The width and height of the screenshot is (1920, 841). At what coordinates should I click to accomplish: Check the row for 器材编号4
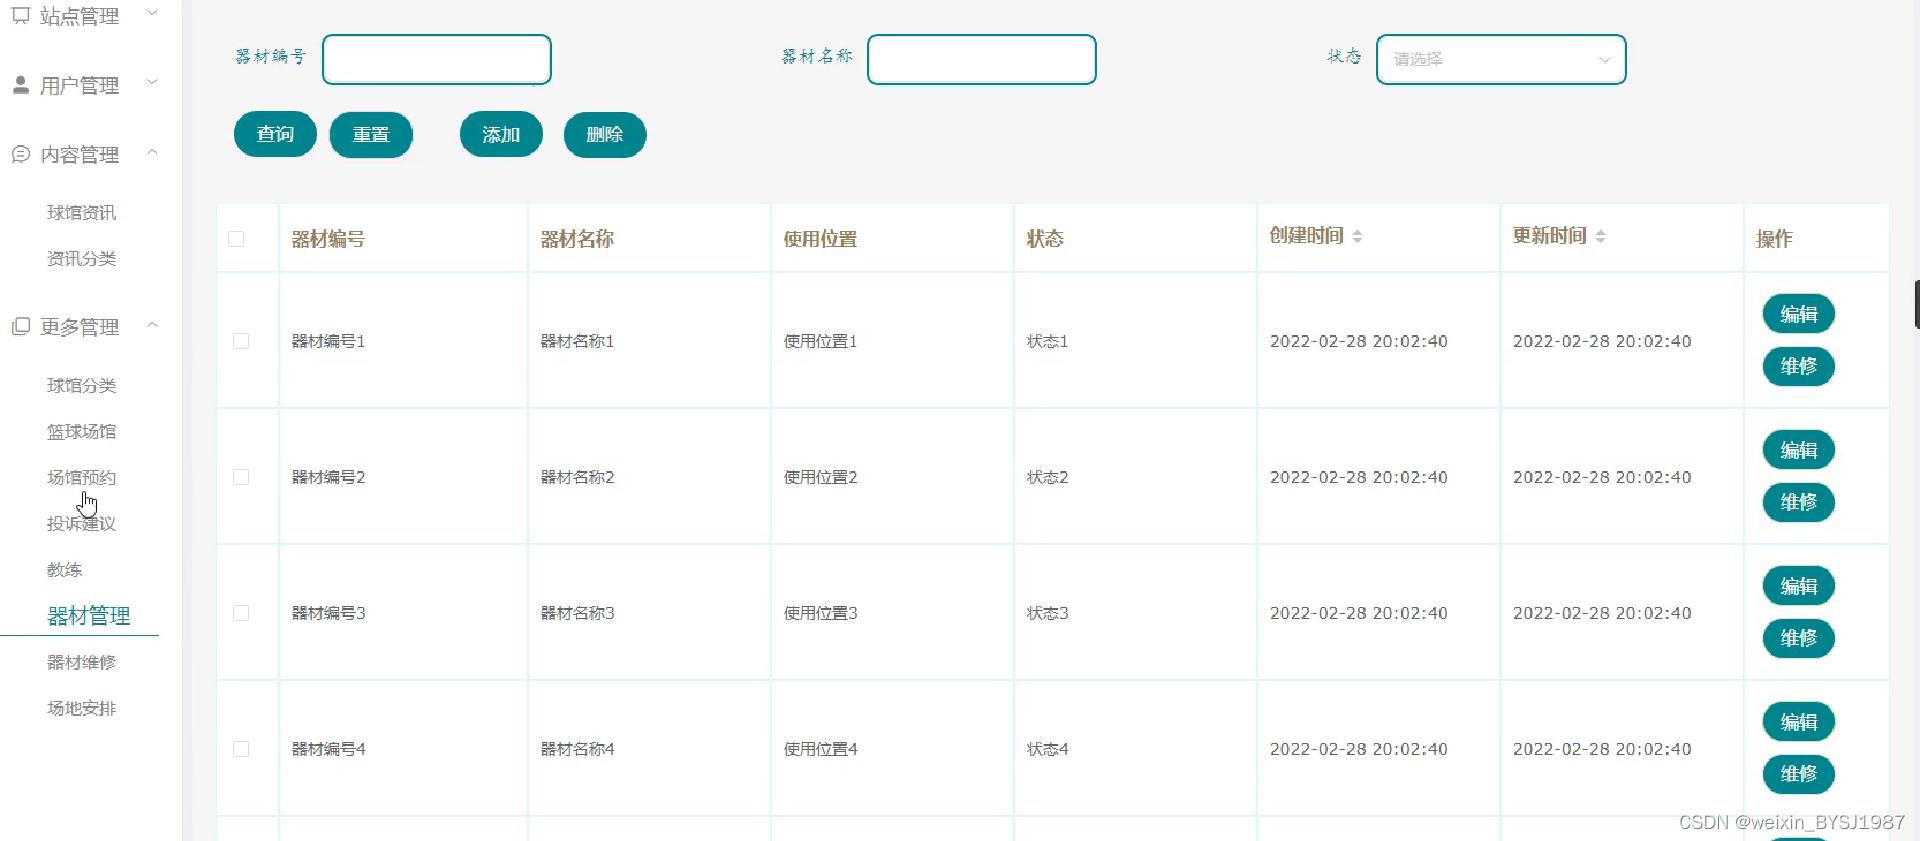pos(241,749)
